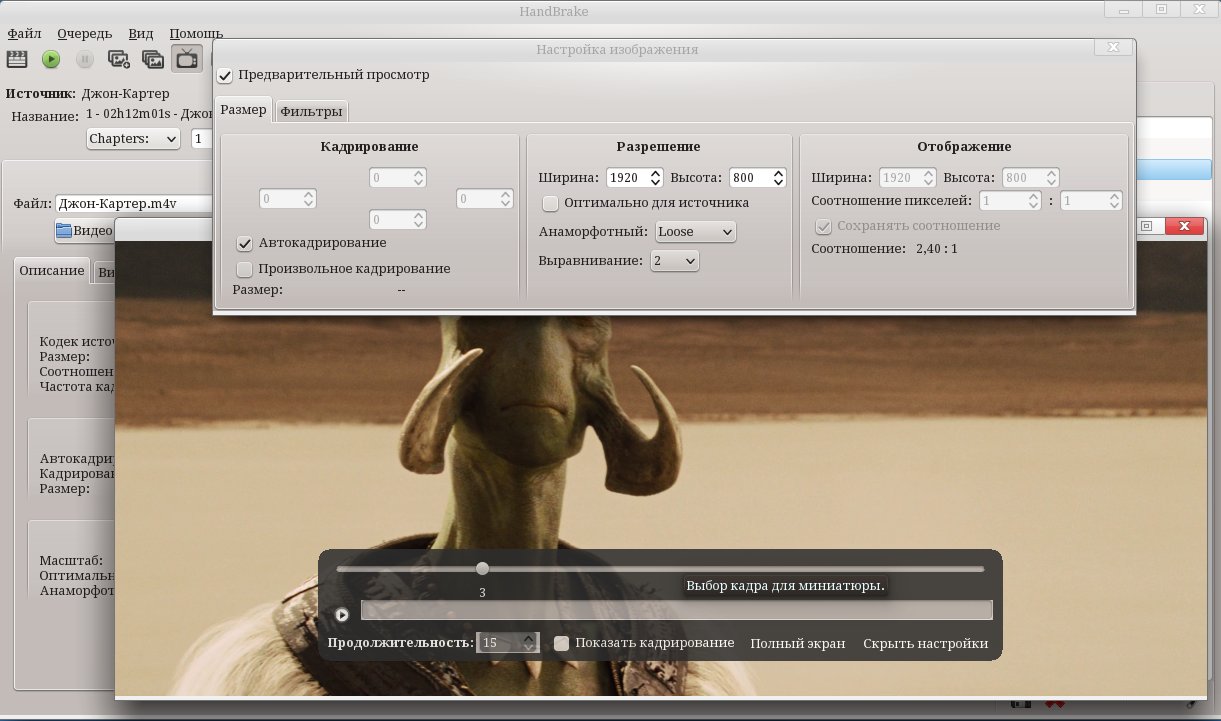Start encoding with green play button
Viewport: 1221px width, 721px height.
pyautogui.click(x=51, y=59)
